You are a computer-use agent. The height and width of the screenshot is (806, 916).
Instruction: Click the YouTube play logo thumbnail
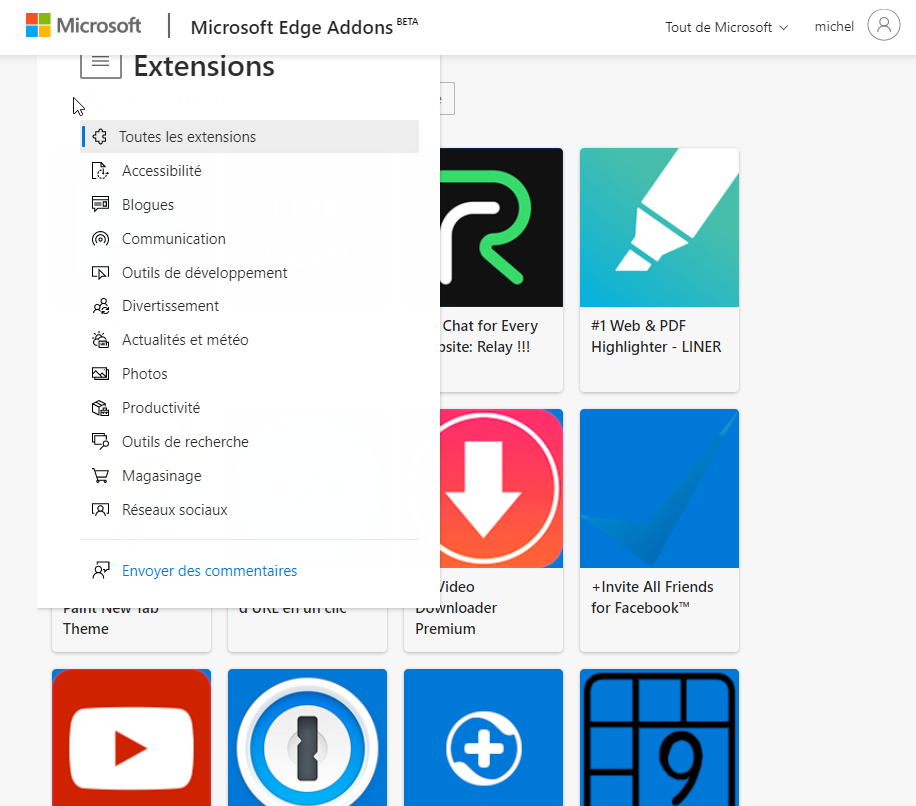click(131, 738)
